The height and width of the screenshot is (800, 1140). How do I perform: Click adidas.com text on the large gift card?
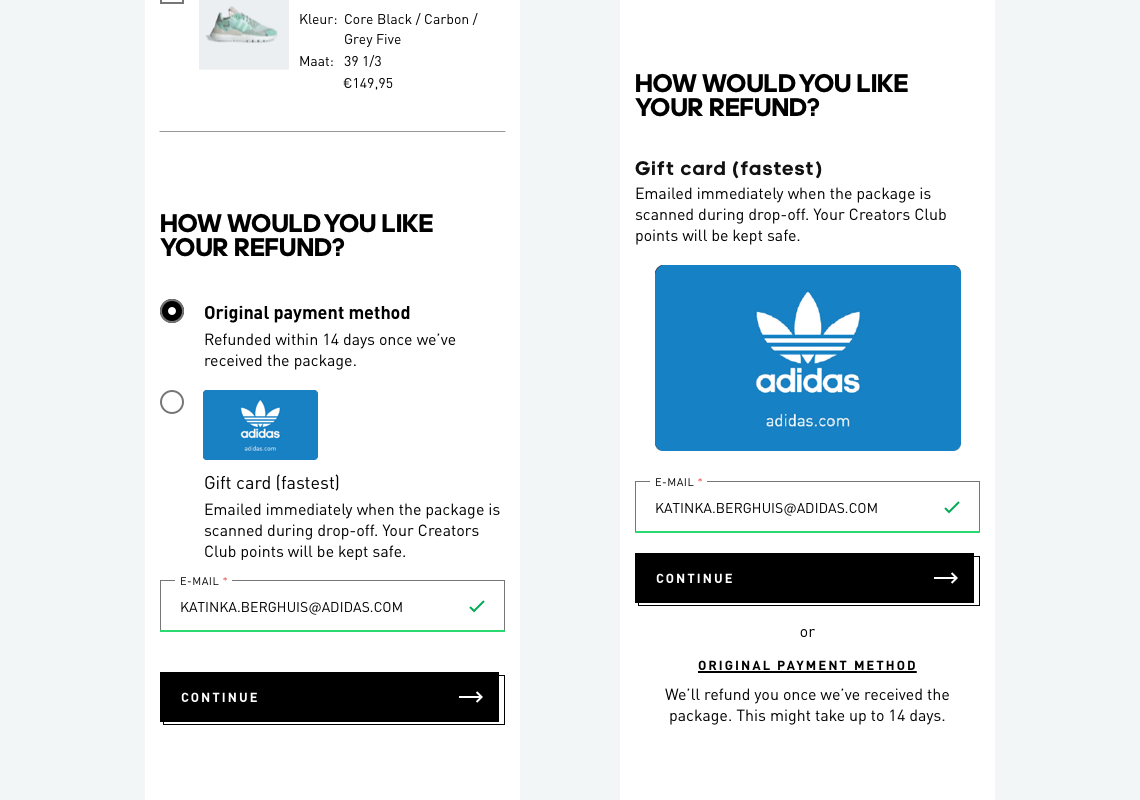coord(808,421)
